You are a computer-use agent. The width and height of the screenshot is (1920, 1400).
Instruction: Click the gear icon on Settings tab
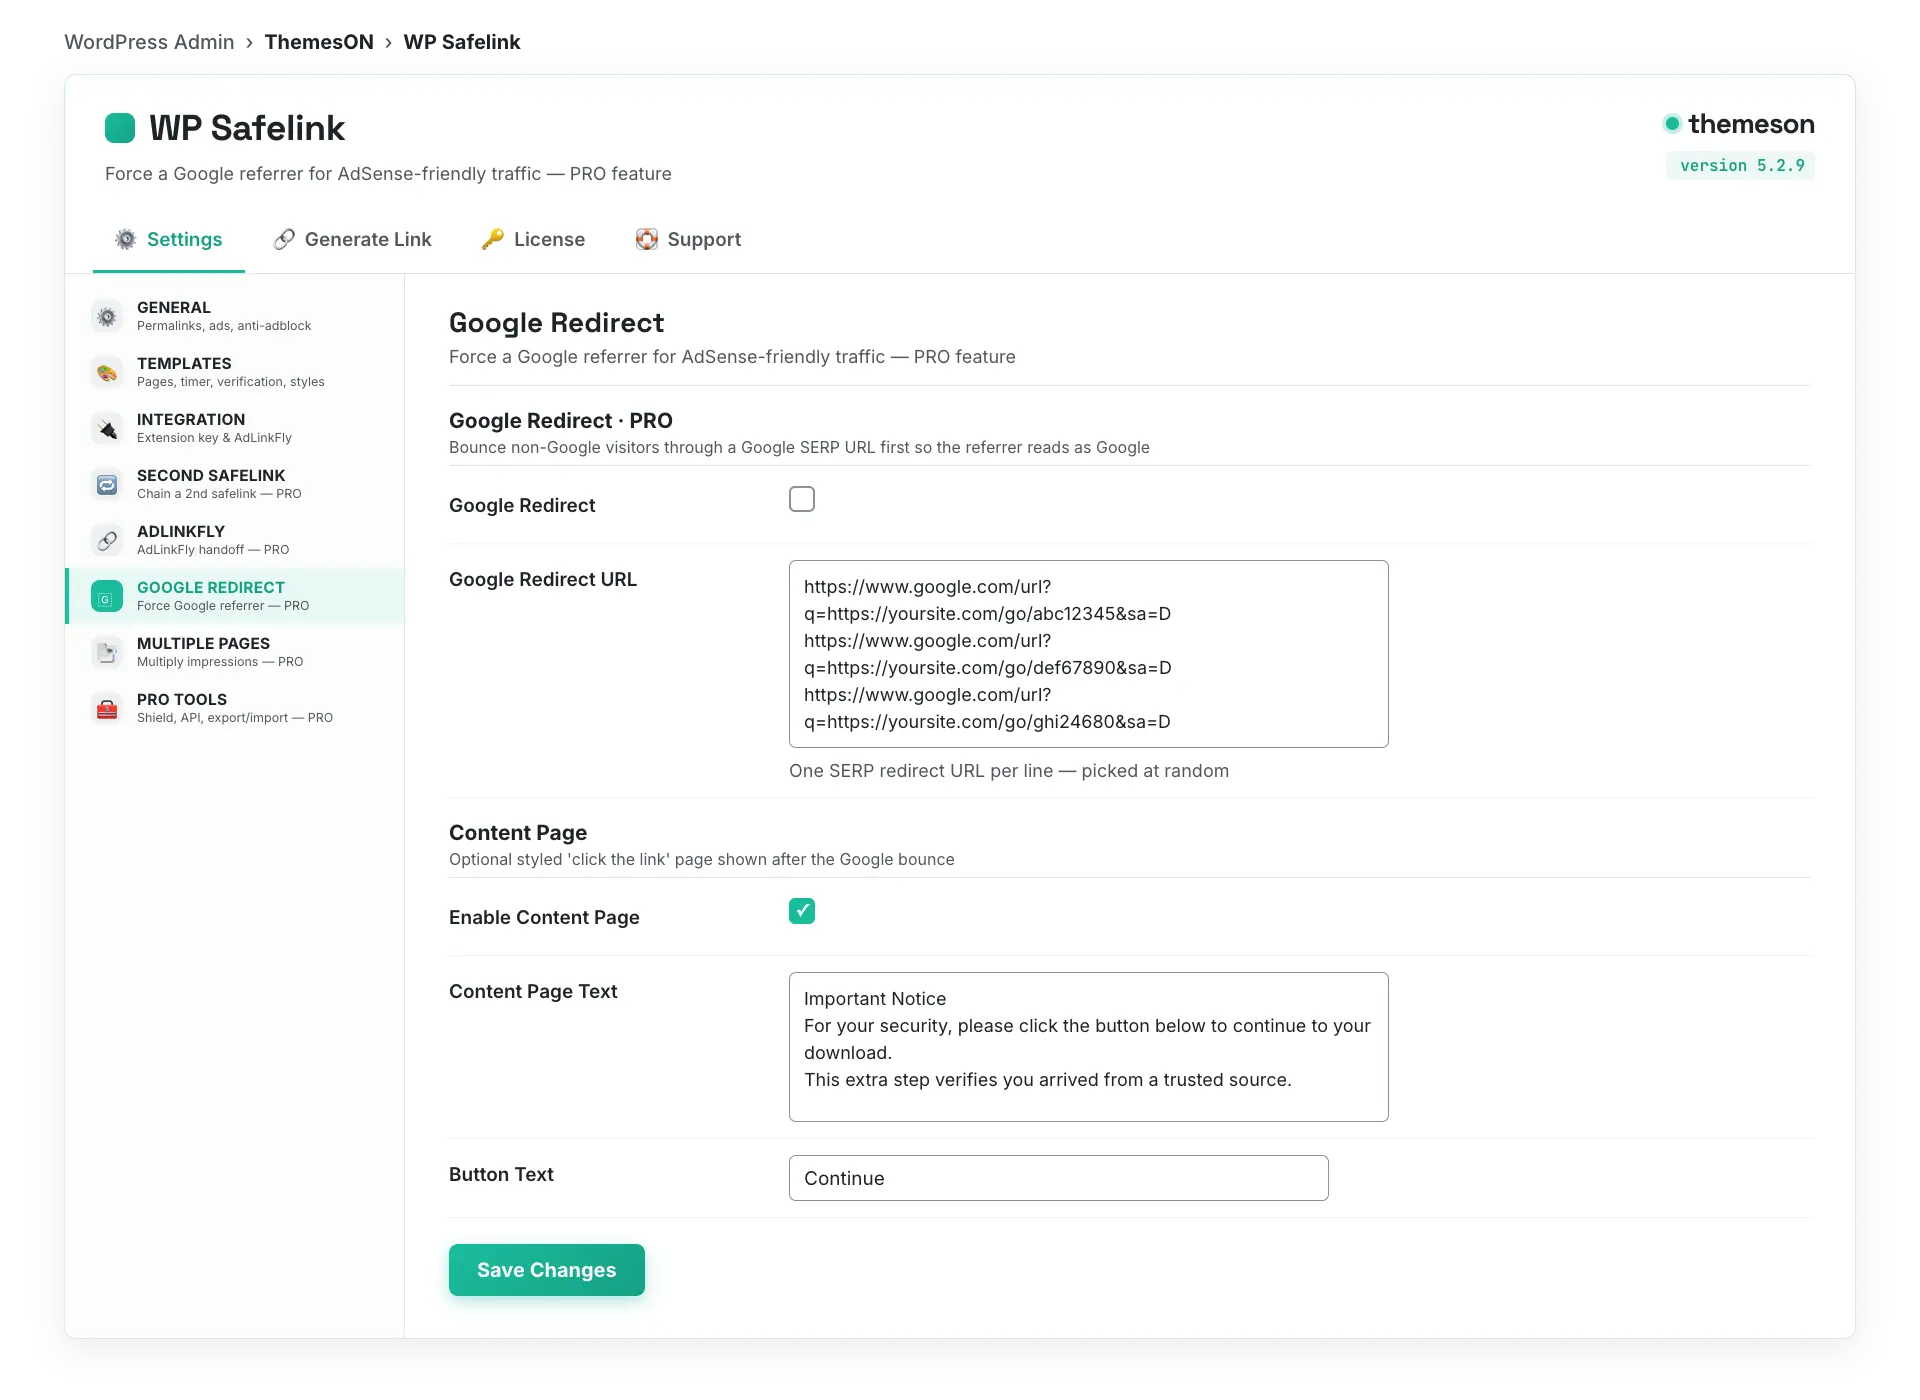pos(126,239)
